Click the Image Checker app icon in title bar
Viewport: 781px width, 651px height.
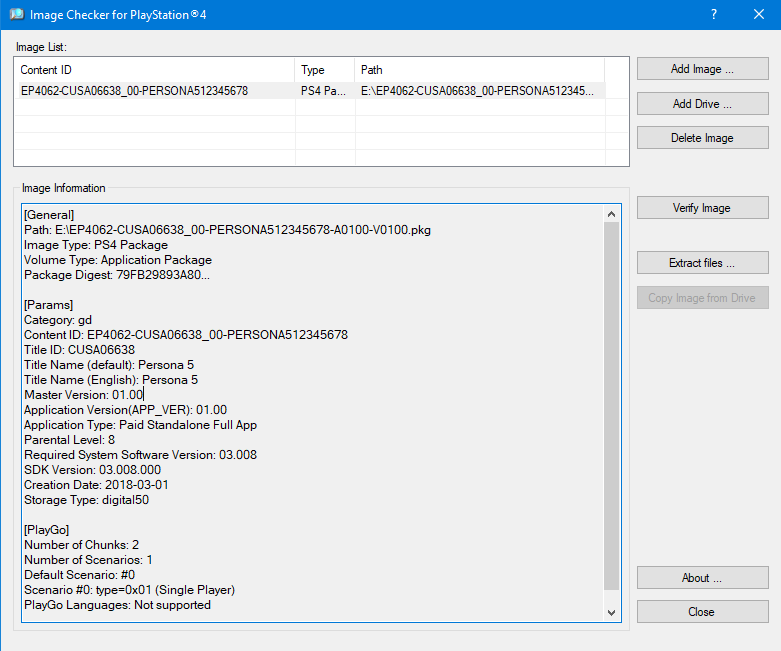(x=16, y=15)
